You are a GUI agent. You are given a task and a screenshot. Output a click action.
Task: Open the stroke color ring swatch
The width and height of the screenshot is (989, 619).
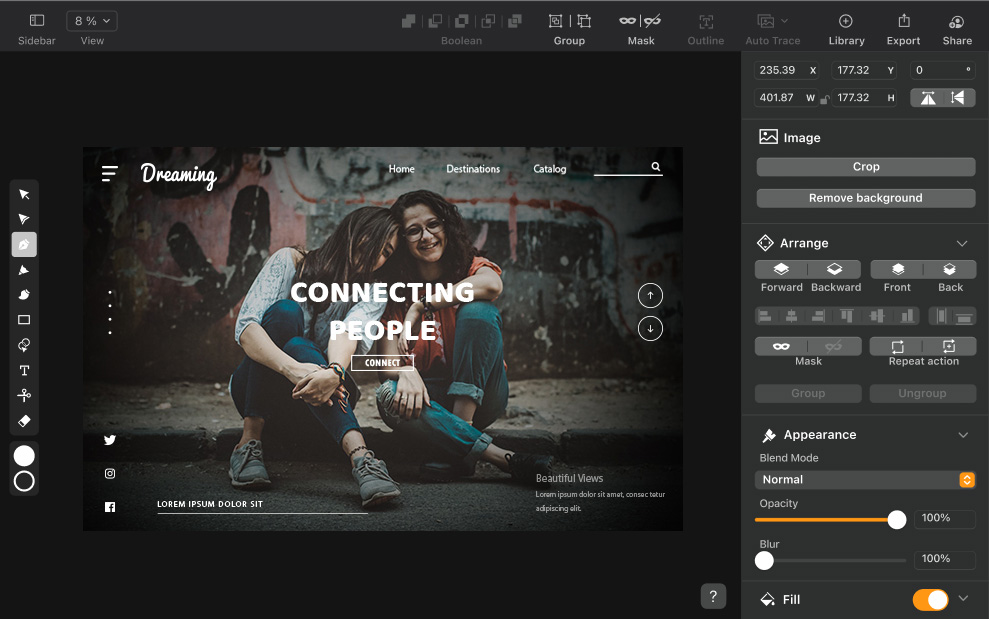point(24,481)
